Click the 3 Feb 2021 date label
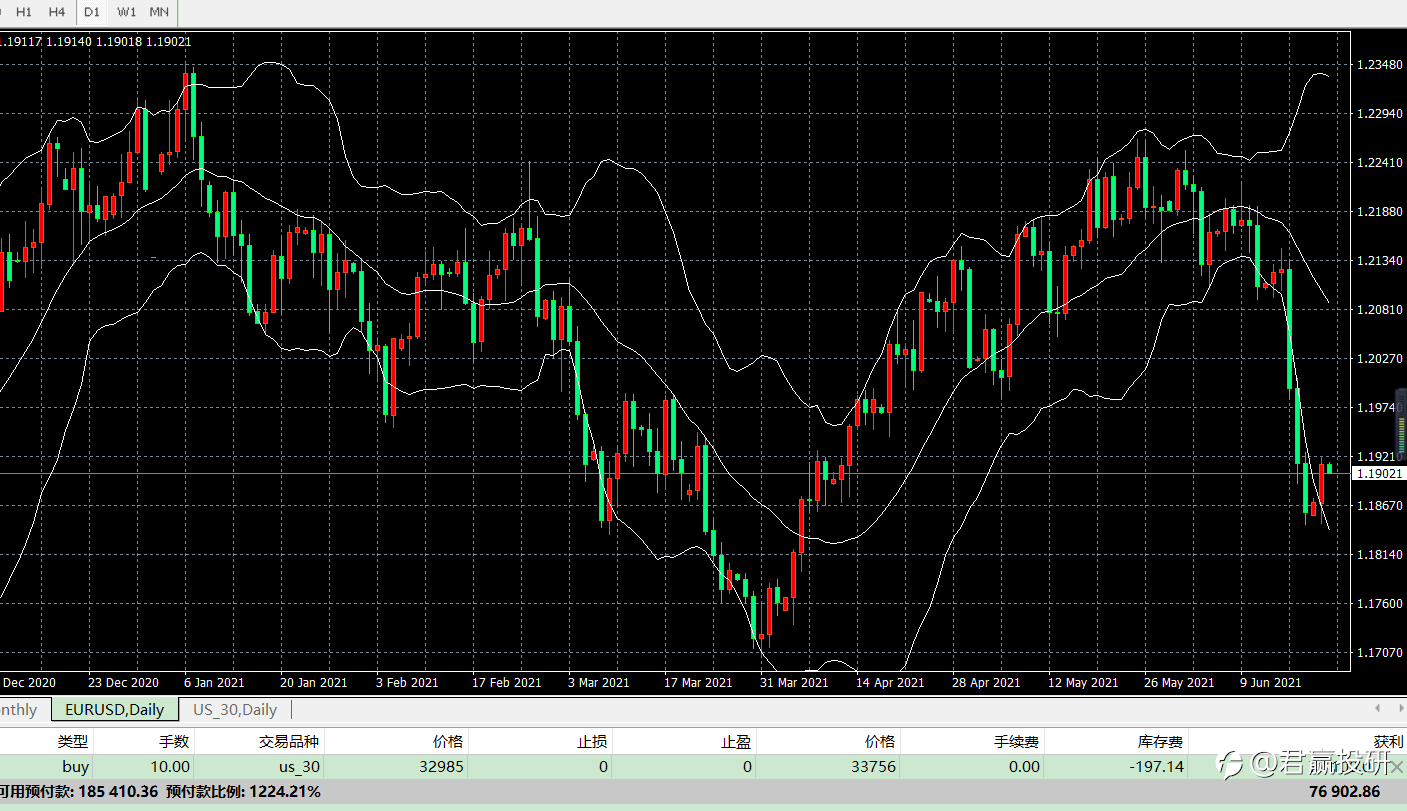The height and width of the screenshot is (811, 1407). (x=406, y=683)
